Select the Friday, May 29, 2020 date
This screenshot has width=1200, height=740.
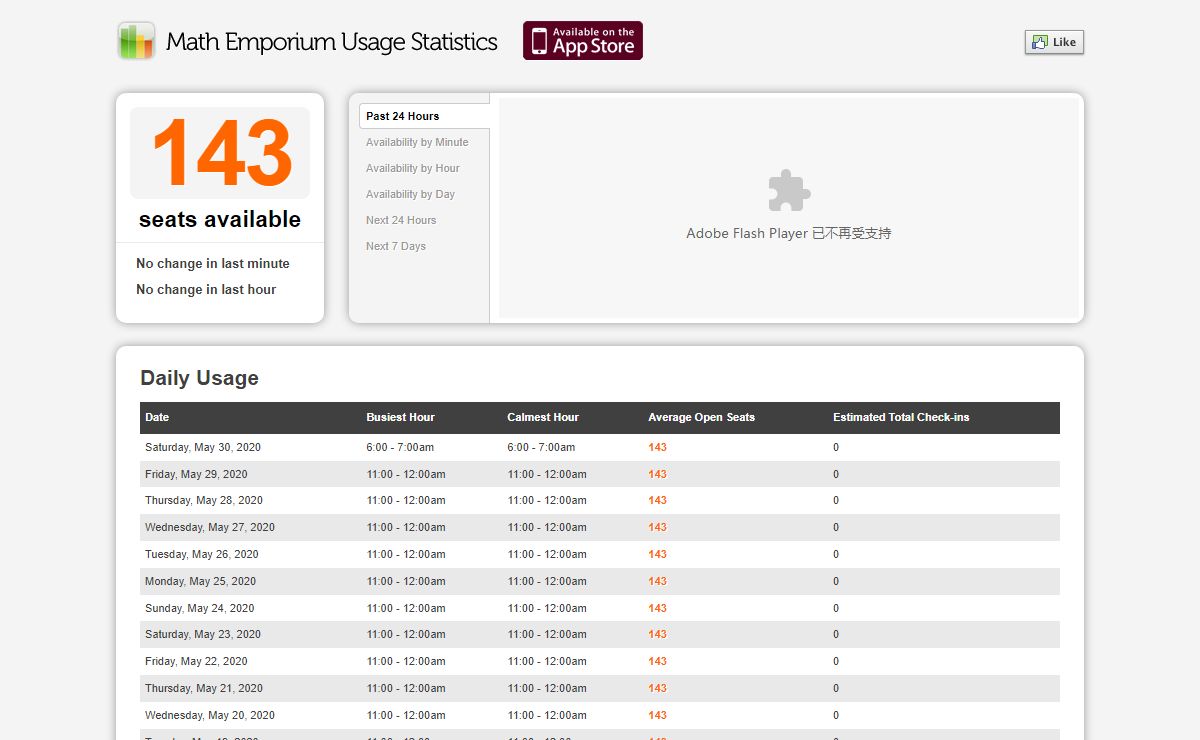point(196,474)
